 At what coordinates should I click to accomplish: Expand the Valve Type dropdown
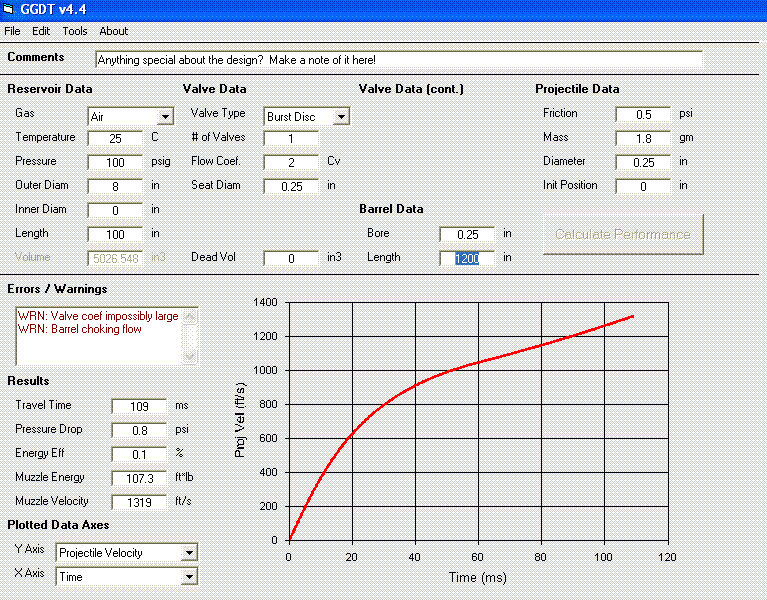point(340,117)
